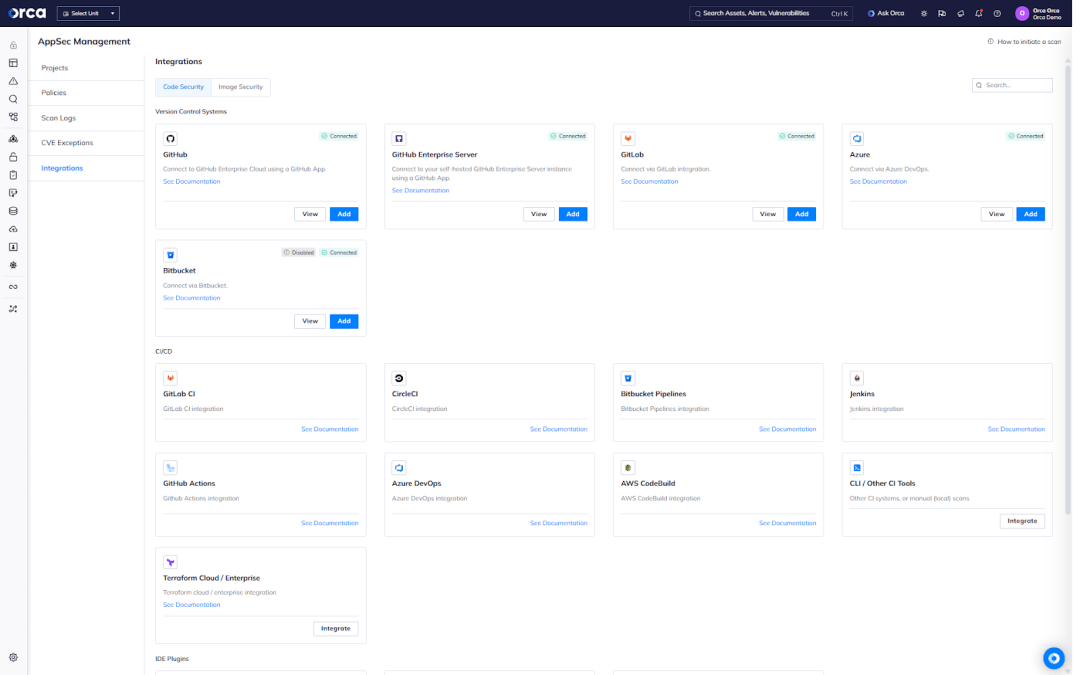Open the Alerts page from the left sidebar
Image resolution: width=1080 pixels, height=675 pixels.
pyautogui.click(x=12, y=81)
